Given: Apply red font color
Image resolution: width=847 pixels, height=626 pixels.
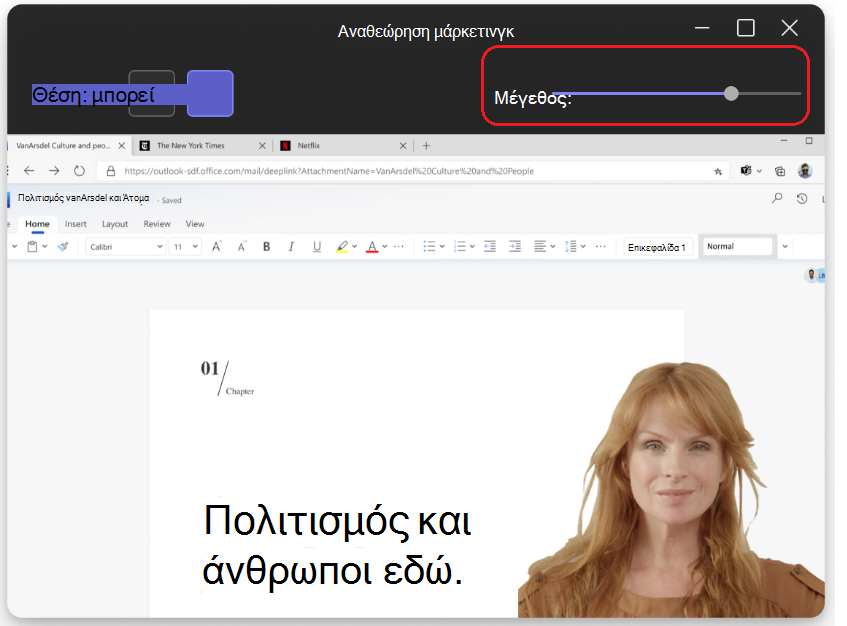Looking at the screenshot, I should (x=372, y=247).
